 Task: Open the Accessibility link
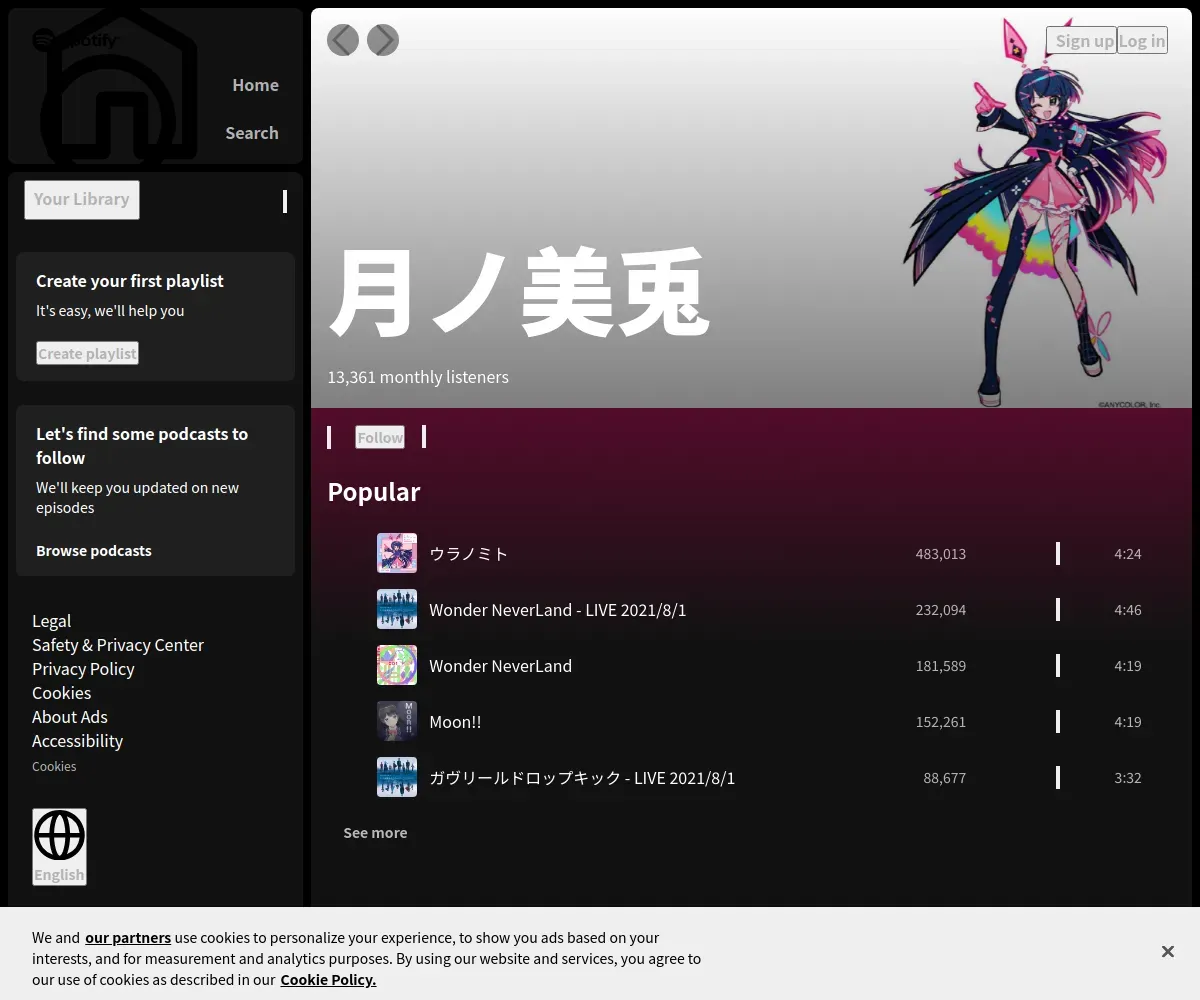point(77,741)
